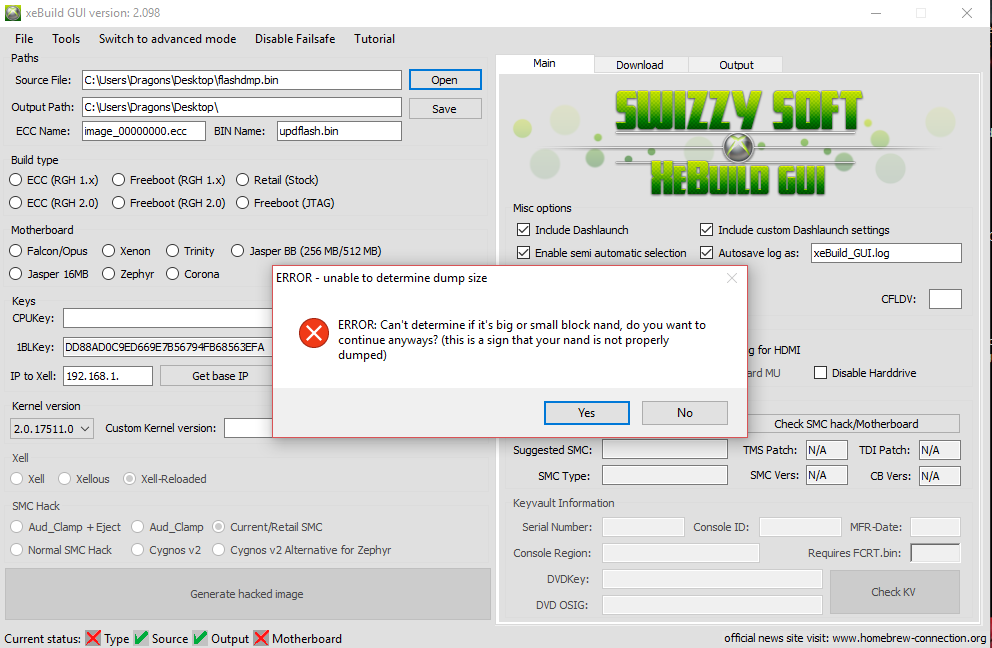Viewport: 992px width, 648px height.
Task: Open the Tools menu
Action: click(x=66, y=39)
